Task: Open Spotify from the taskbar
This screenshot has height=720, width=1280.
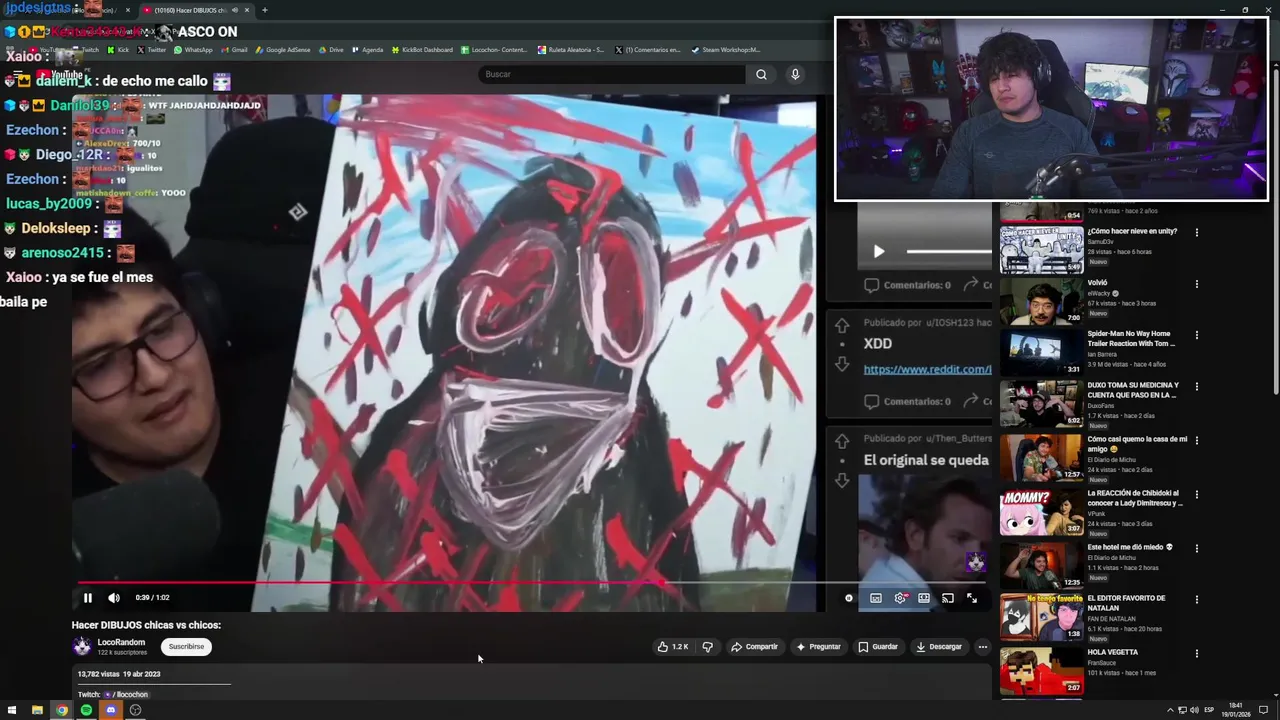Action: tap(86, 710)
